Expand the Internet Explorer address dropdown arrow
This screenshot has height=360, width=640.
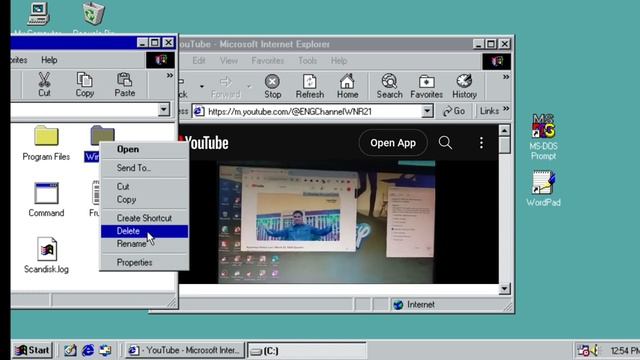coord(427,111)
